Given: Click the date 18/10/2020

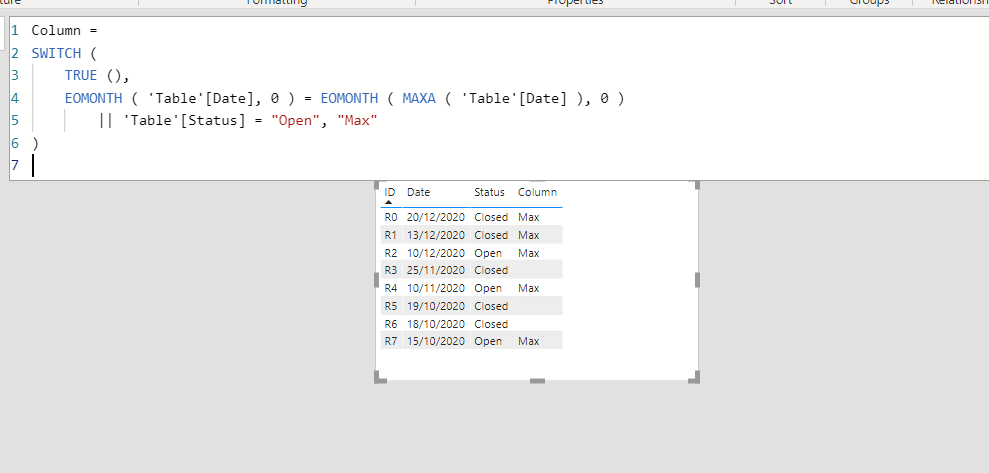Looking at the screenshot, I should (x=436, y=324).
